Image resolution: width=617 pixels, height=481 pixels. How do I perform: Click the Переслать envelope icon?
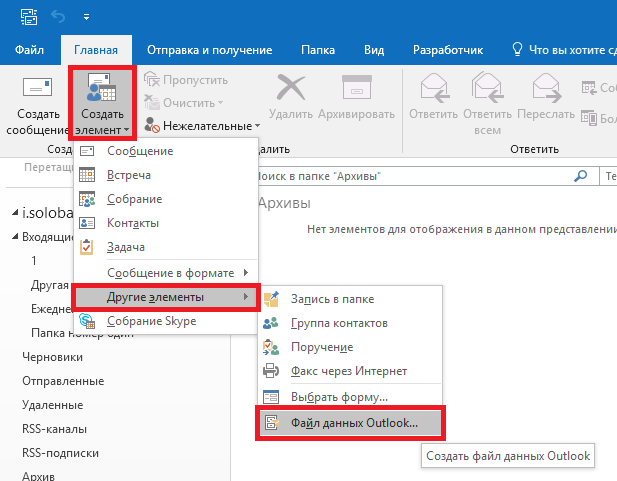point(546,87)
